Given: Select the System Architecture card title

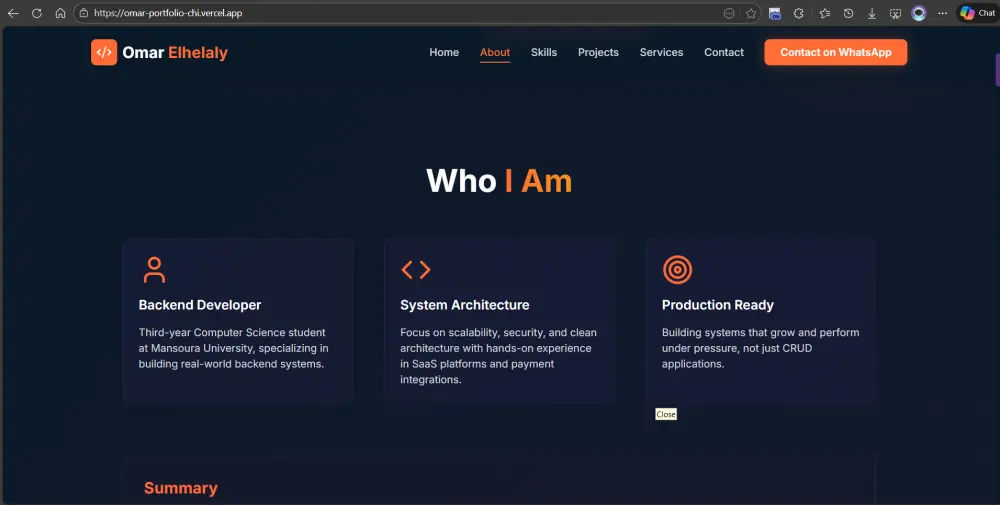Looking at the screenshot, I should click(464, 305).
